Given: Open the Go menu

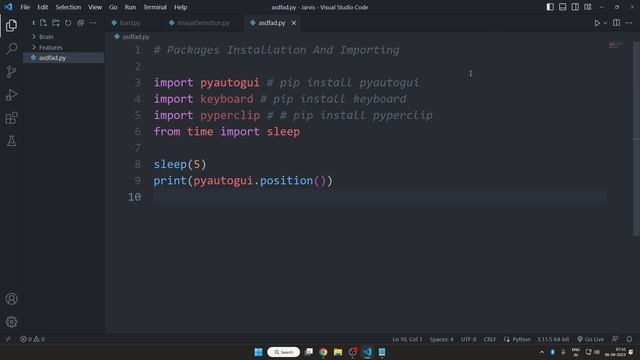Looking at the screenshot, I should click(113, 7).
